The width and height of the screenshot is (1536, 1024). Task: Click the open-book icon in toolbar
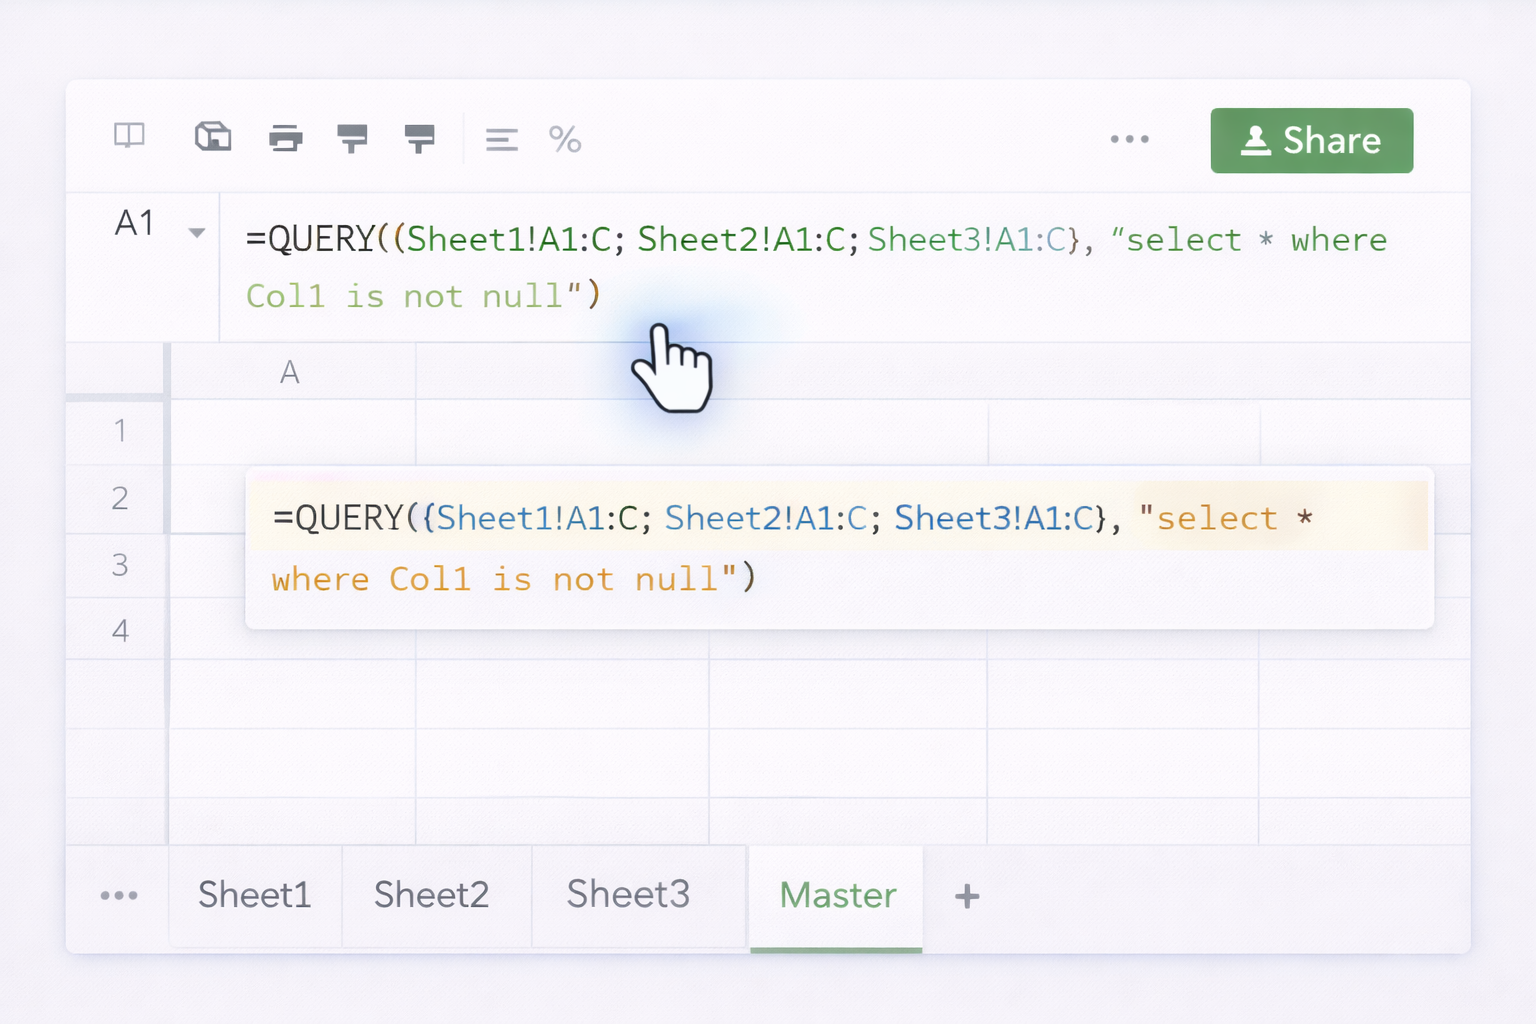pyautogui.click(x=129, y=135)
